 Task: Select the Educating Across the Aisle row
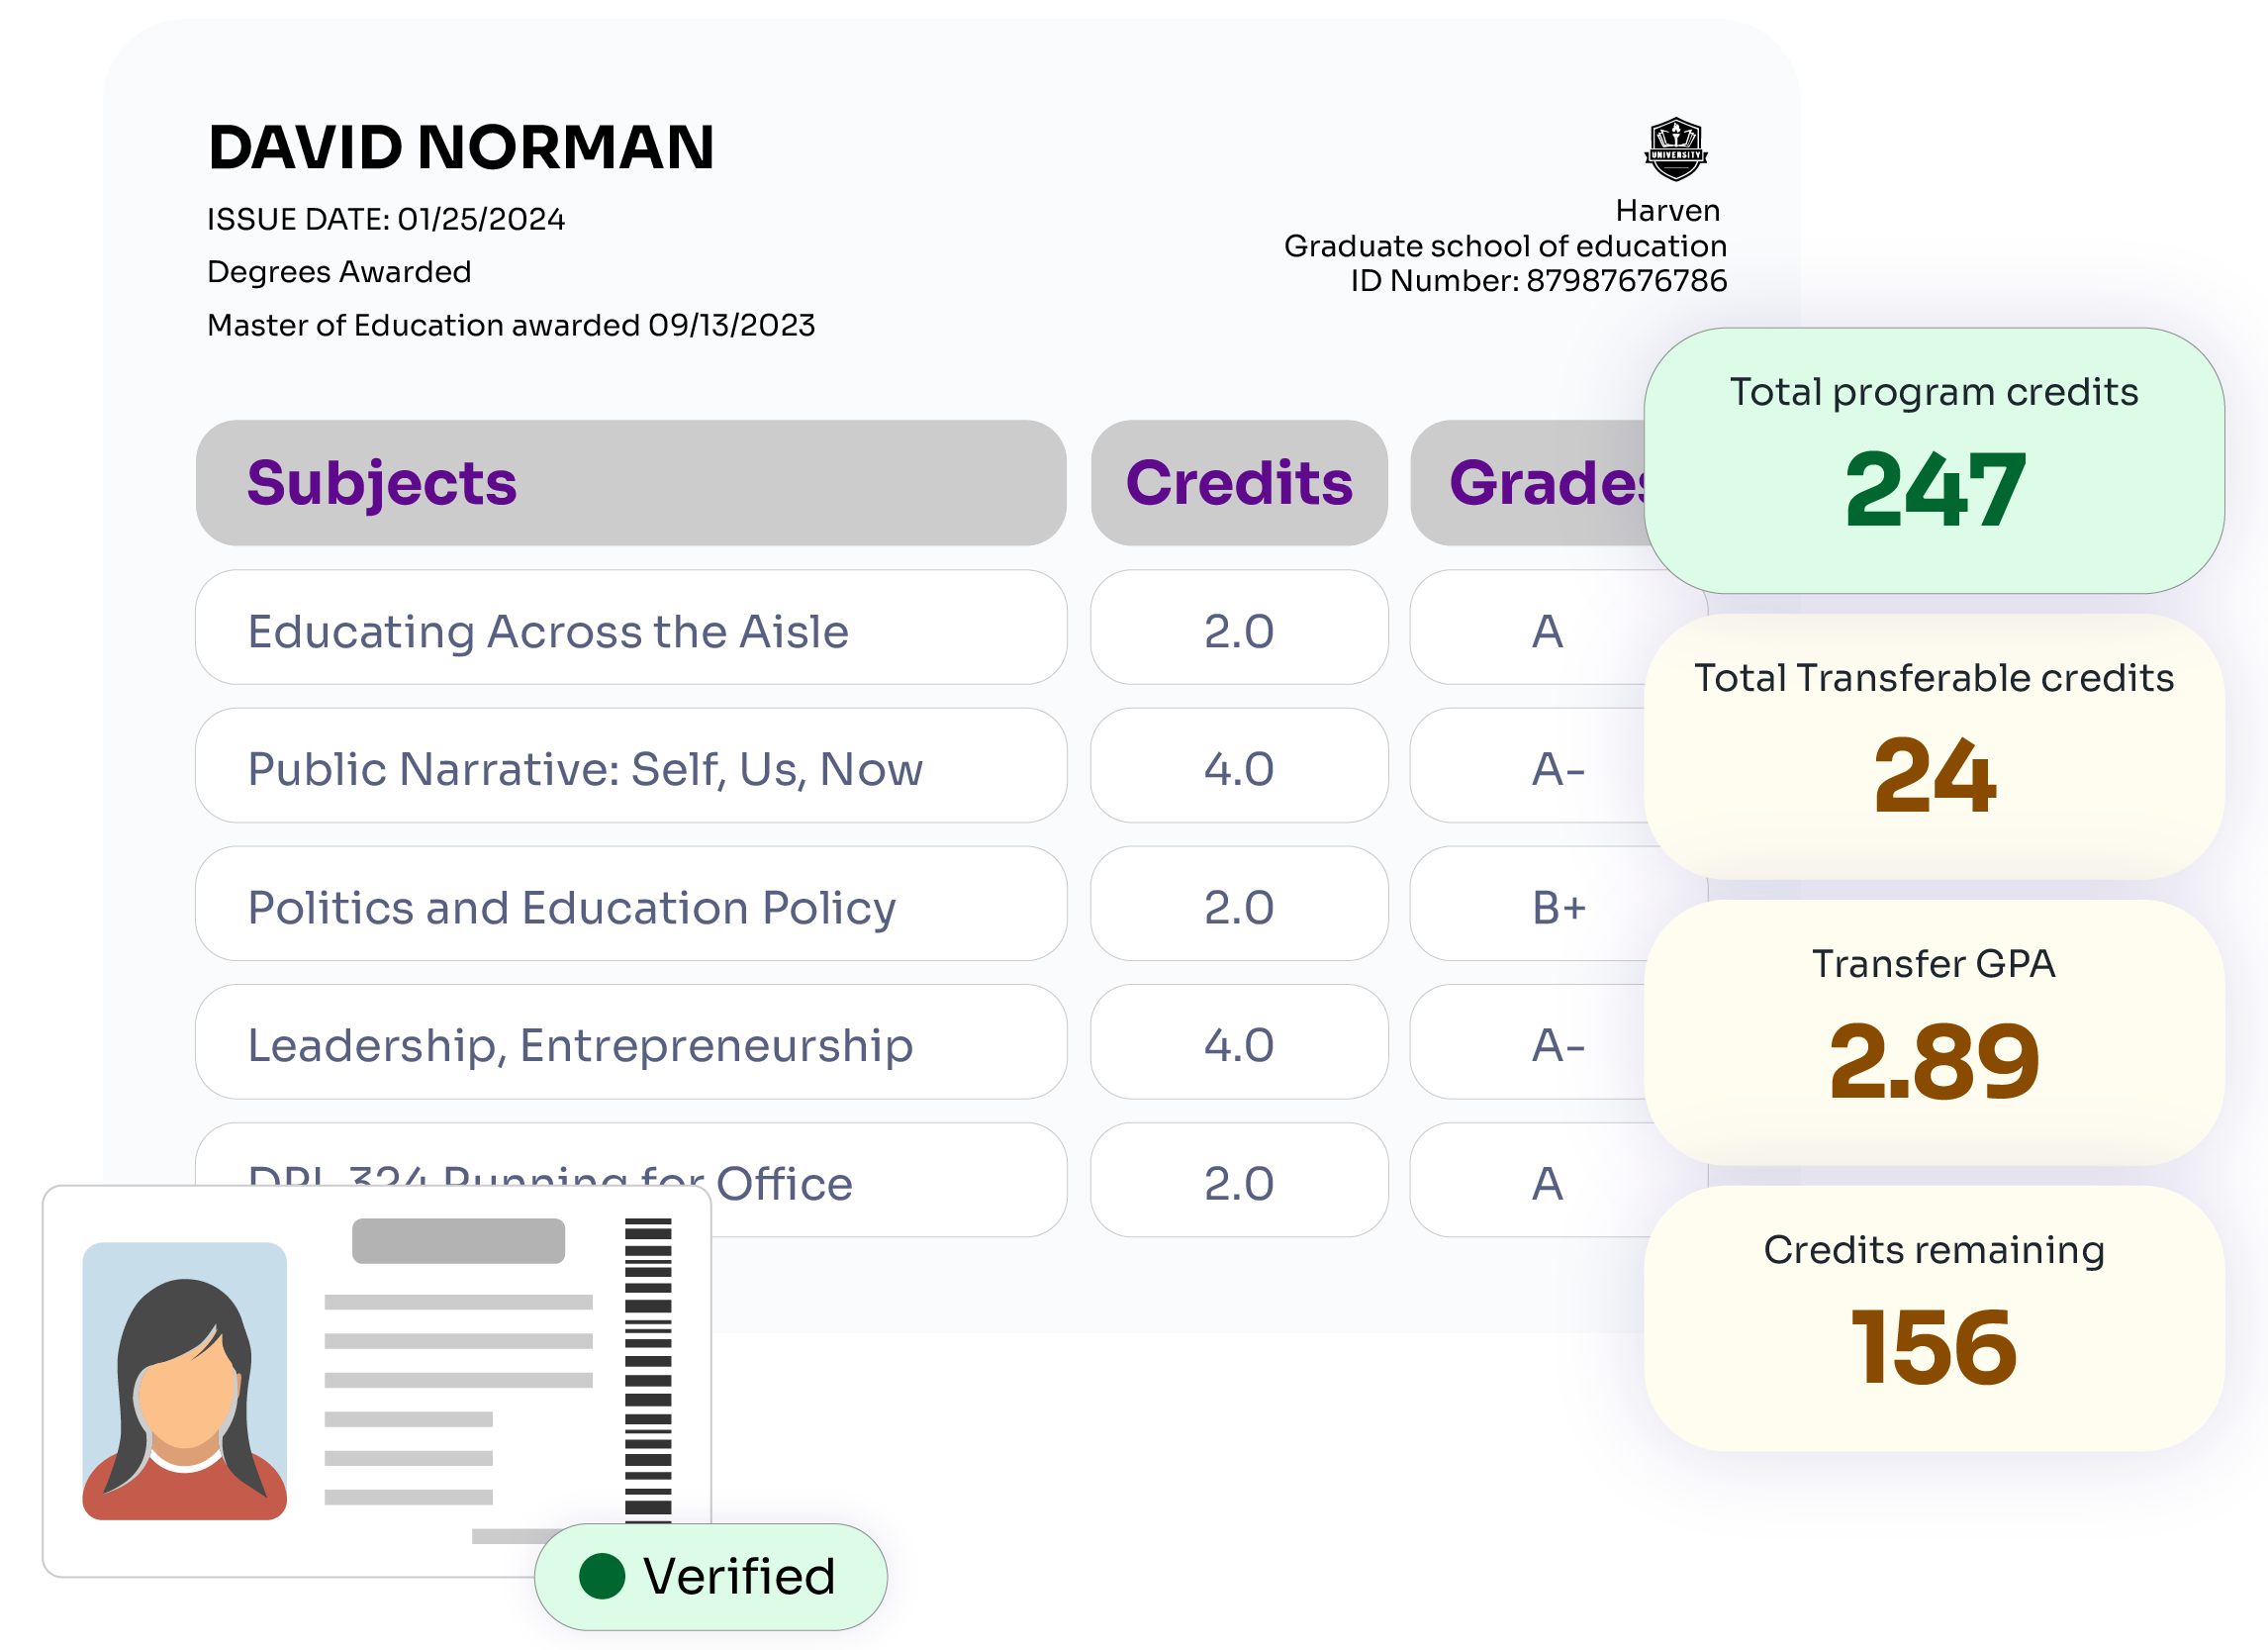tap(630, 630)
